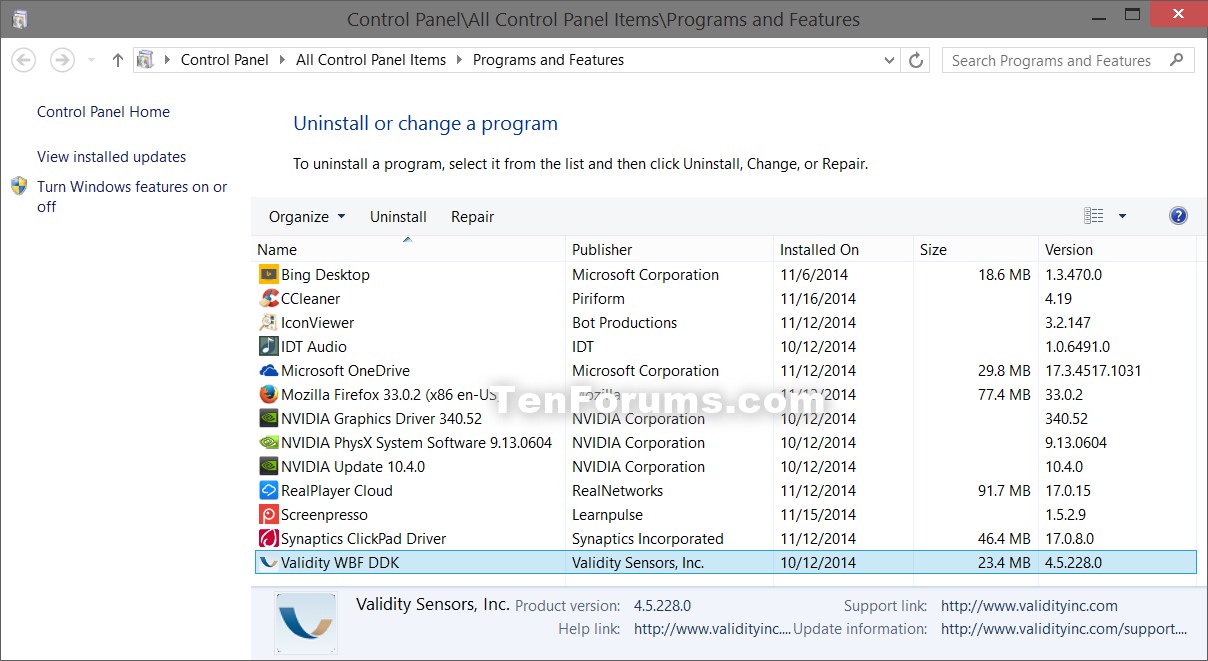The height and width of the screenshot is (661, 1208).
Task: Click inside the Search Programs and Features box
Action: 1050,60
